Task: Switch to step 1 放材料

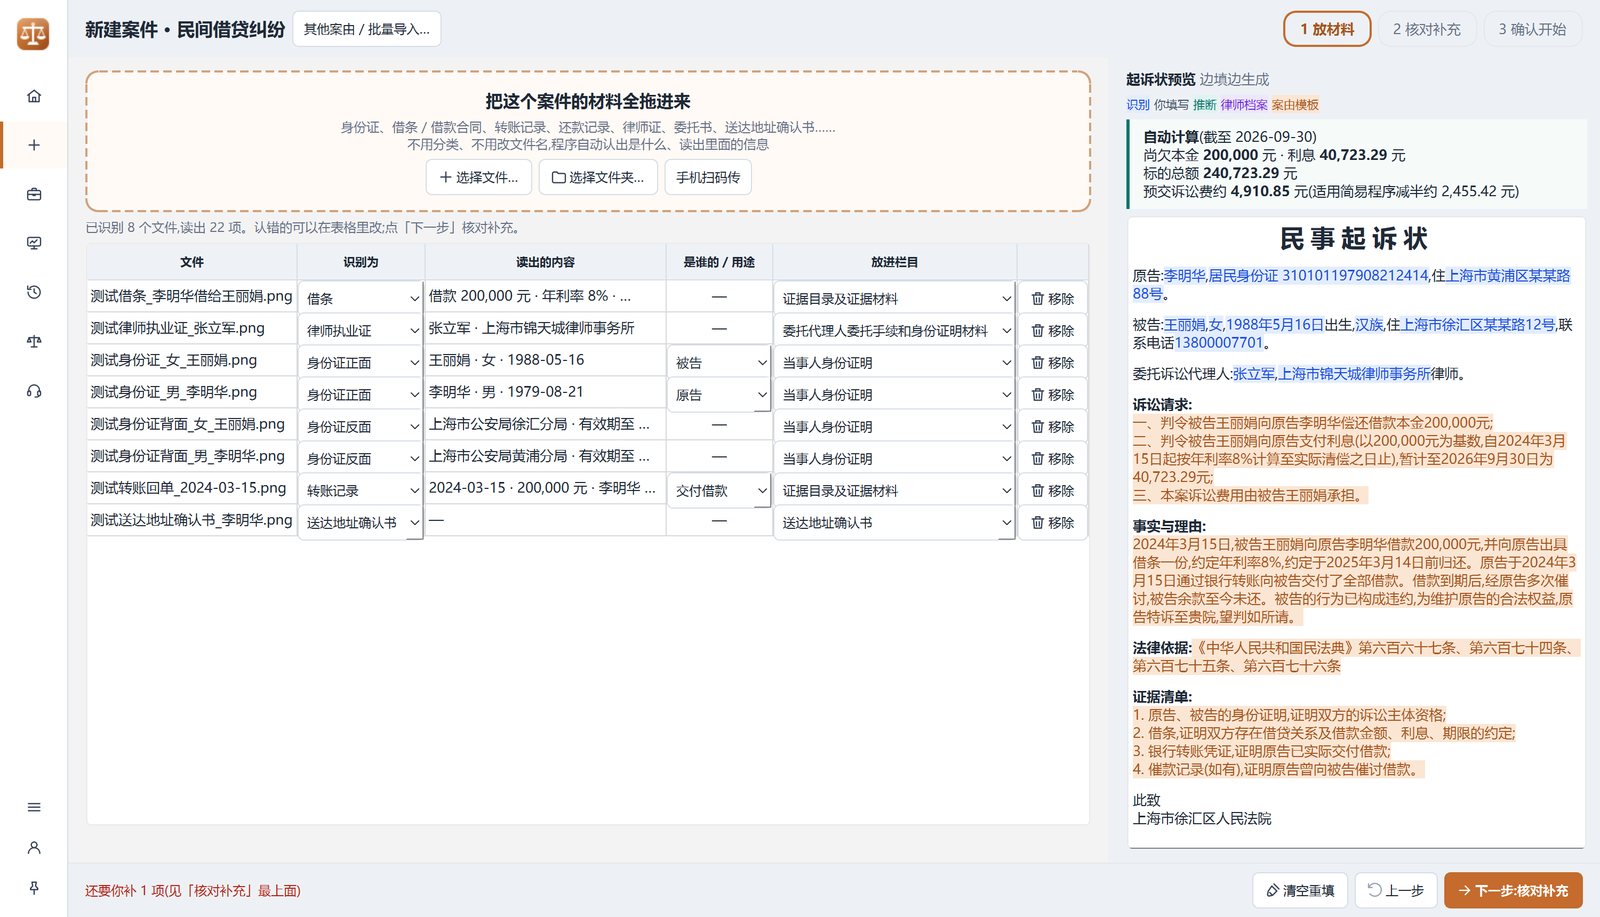Action: (x=1327, y=29)
